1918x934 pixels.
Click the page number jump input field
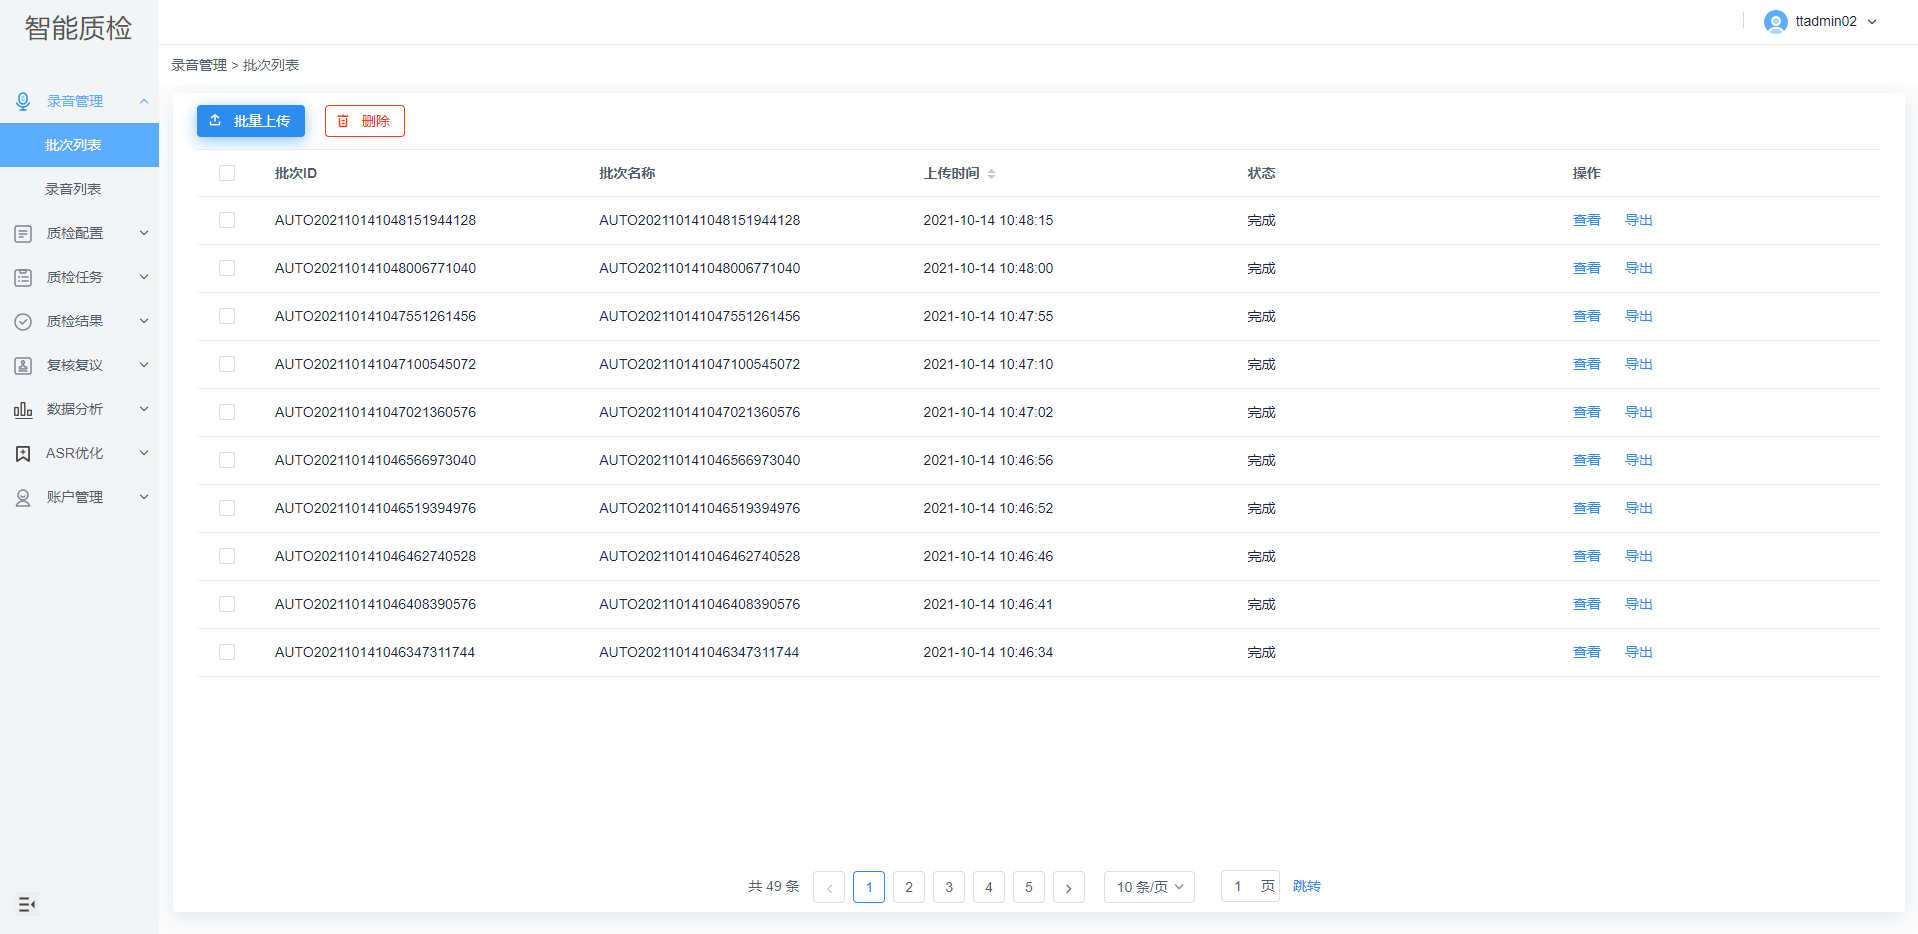tap(1238, 886)
